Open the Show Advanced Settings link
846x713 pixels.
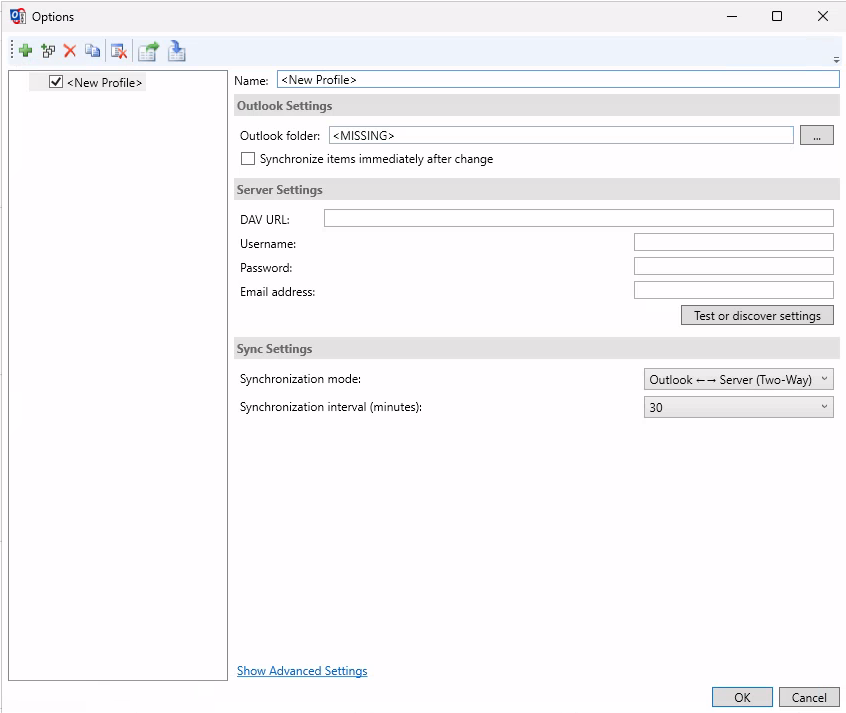[x=302, y=671]
